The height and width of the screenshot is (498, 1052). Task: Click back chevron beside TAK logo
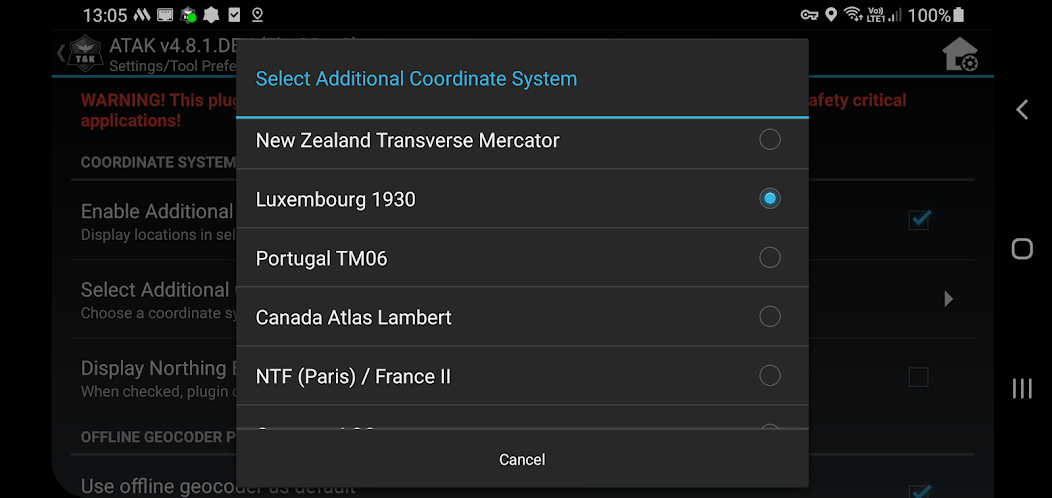60,53
